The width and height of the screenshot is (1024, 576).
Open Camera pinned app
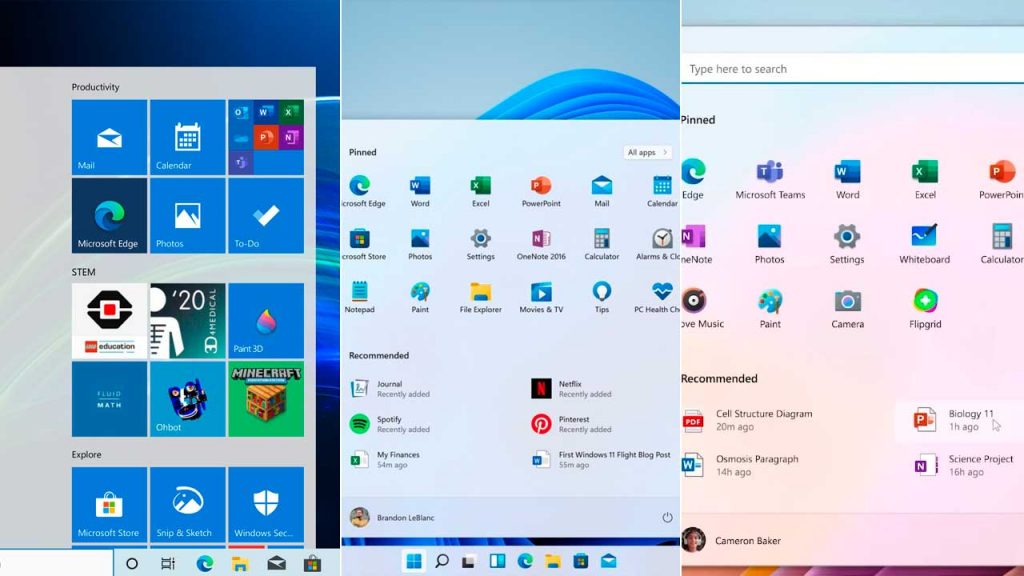(848, 308)
